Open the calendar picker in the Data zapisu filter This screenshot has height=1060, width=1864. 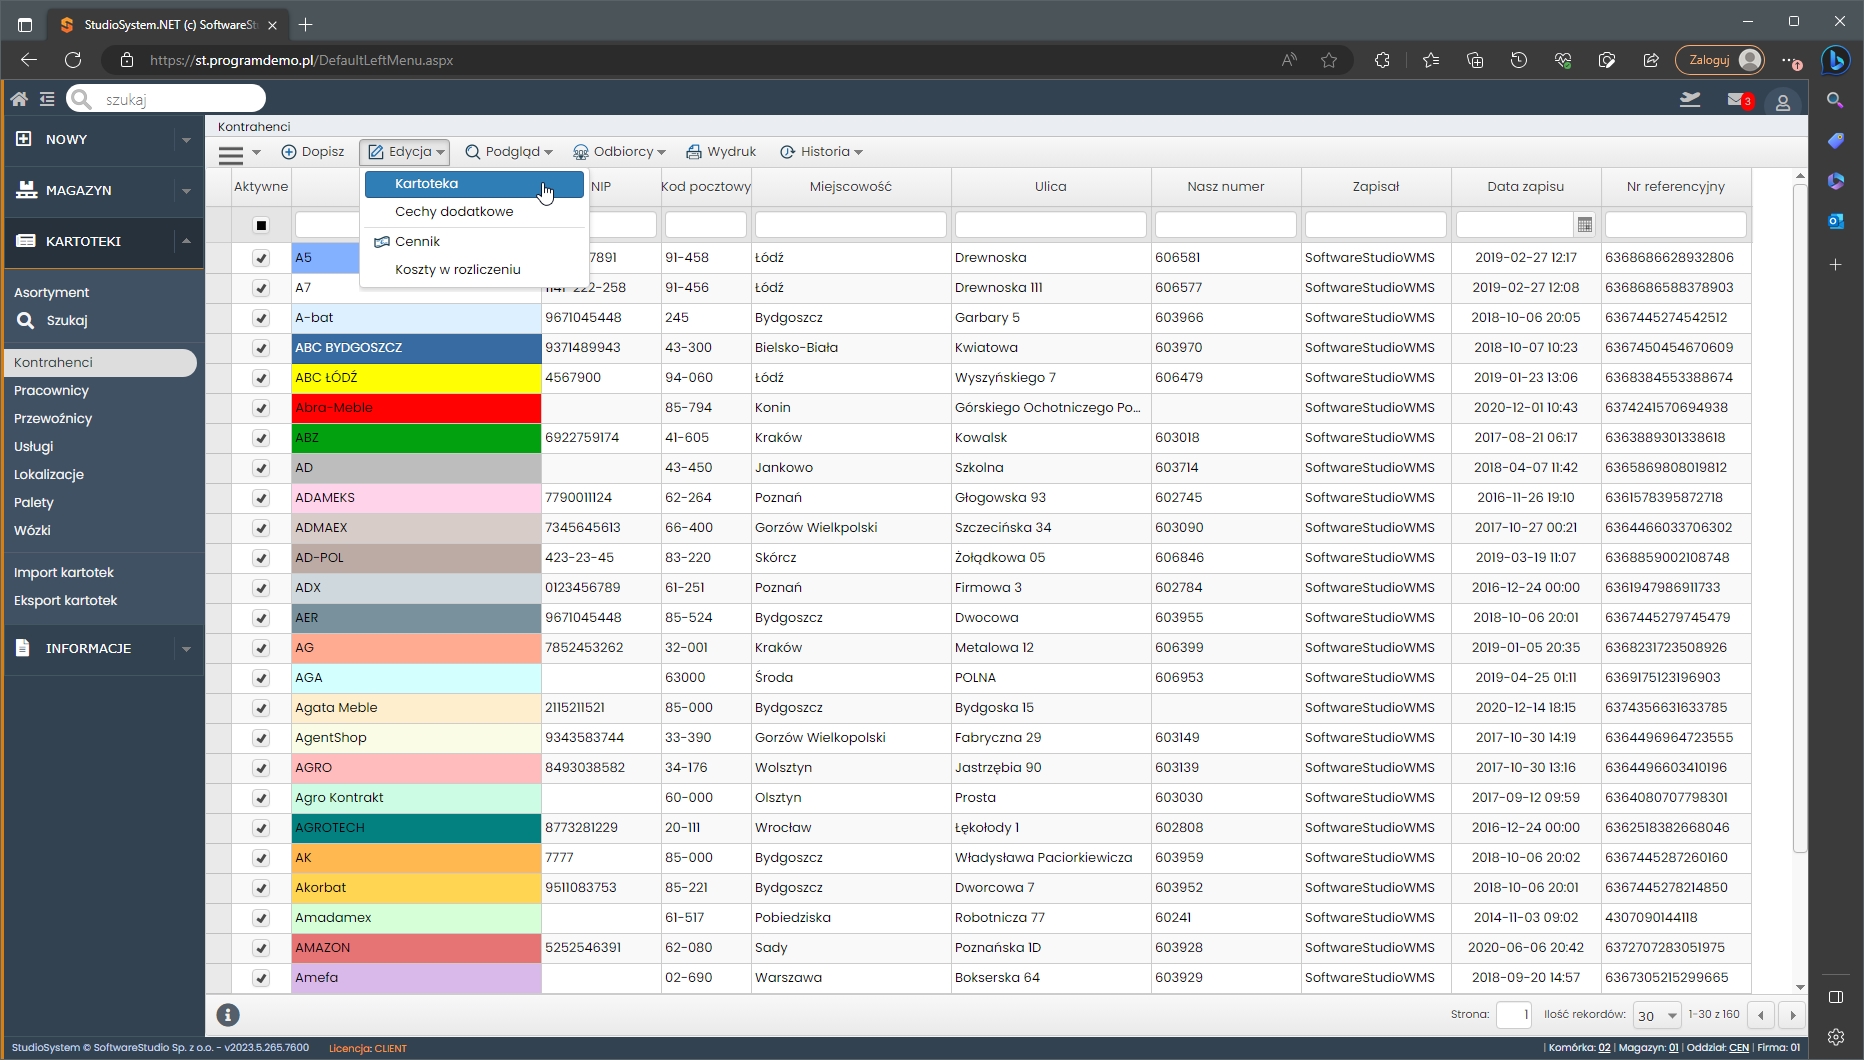click(x=1585, y=225)
